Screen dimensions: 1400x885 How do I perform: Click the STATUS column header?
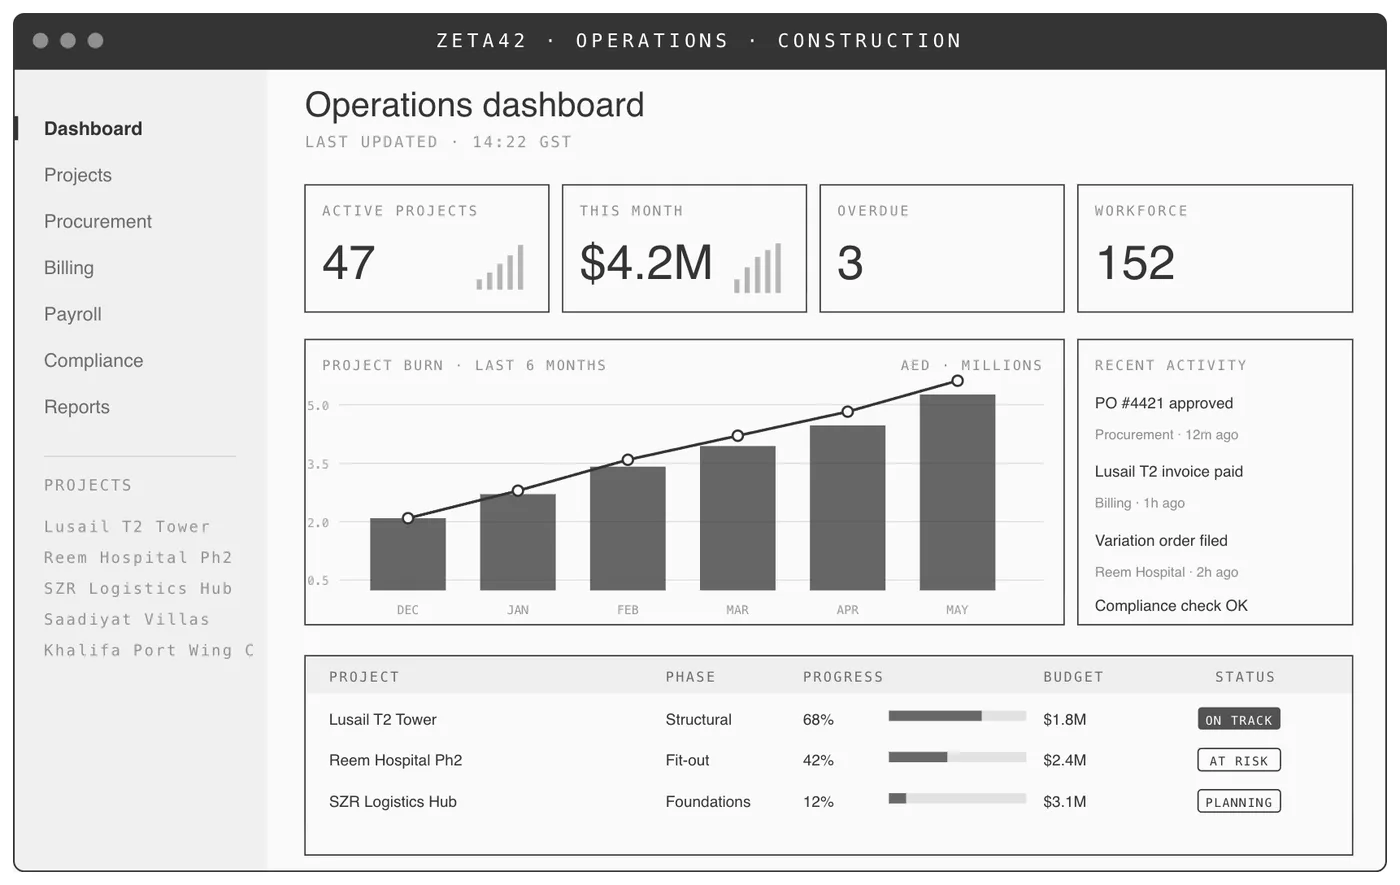(x=1245, y=677)
